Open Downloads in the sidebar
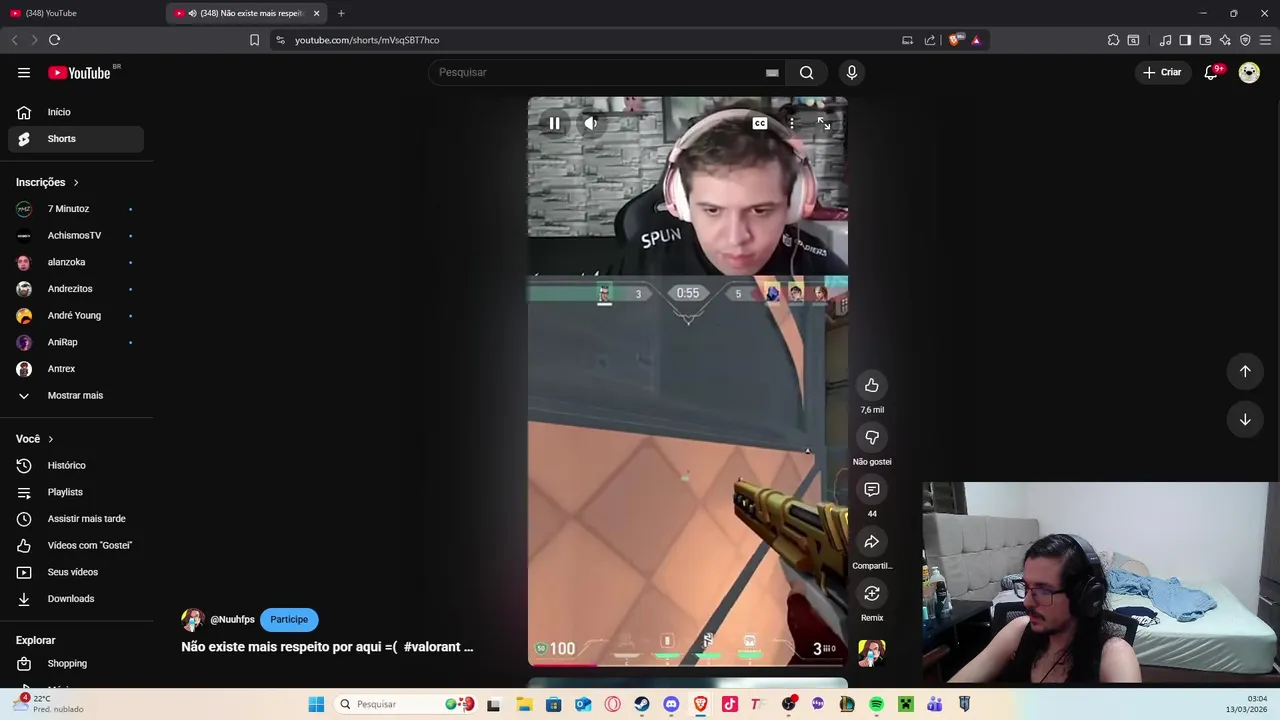Screen dimensions: 1280x720 coord(76,599)
